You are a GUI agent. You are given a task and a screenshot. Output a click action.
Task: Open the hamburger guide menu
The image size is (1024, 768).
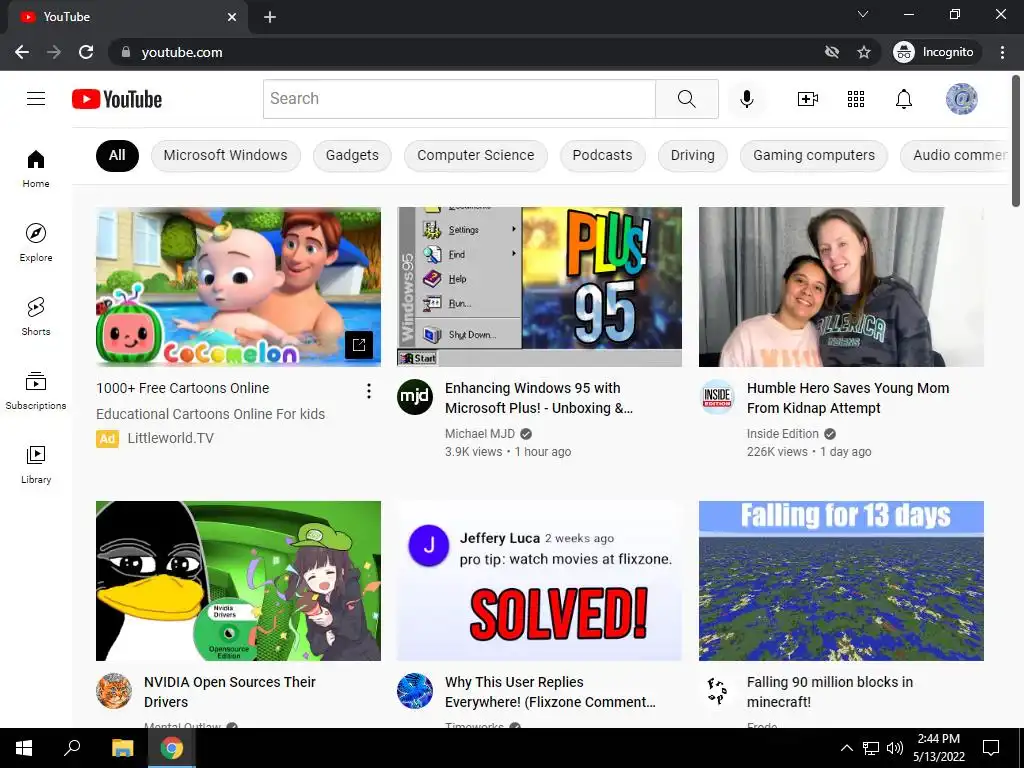[x=36, y=99]
